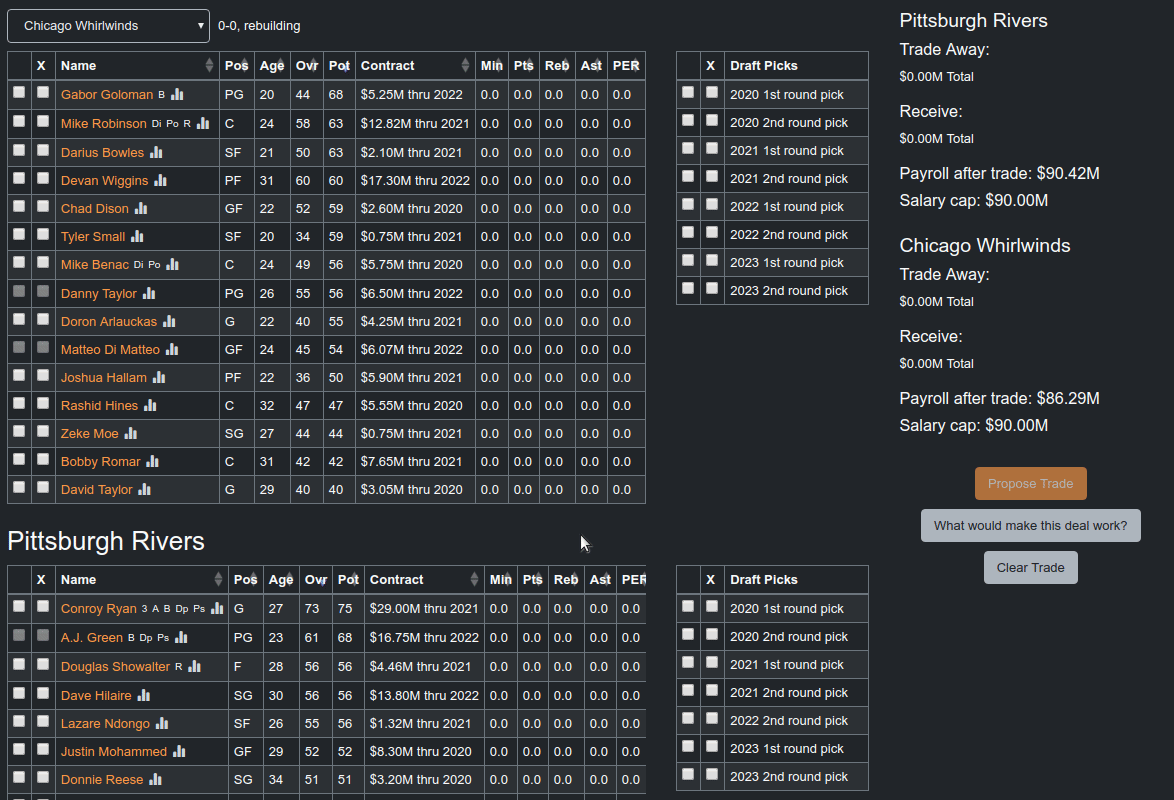The height and width of the screenshot is (800, 1174).
Task: Open Danny Taylor player link
Action: coord(99,294)
